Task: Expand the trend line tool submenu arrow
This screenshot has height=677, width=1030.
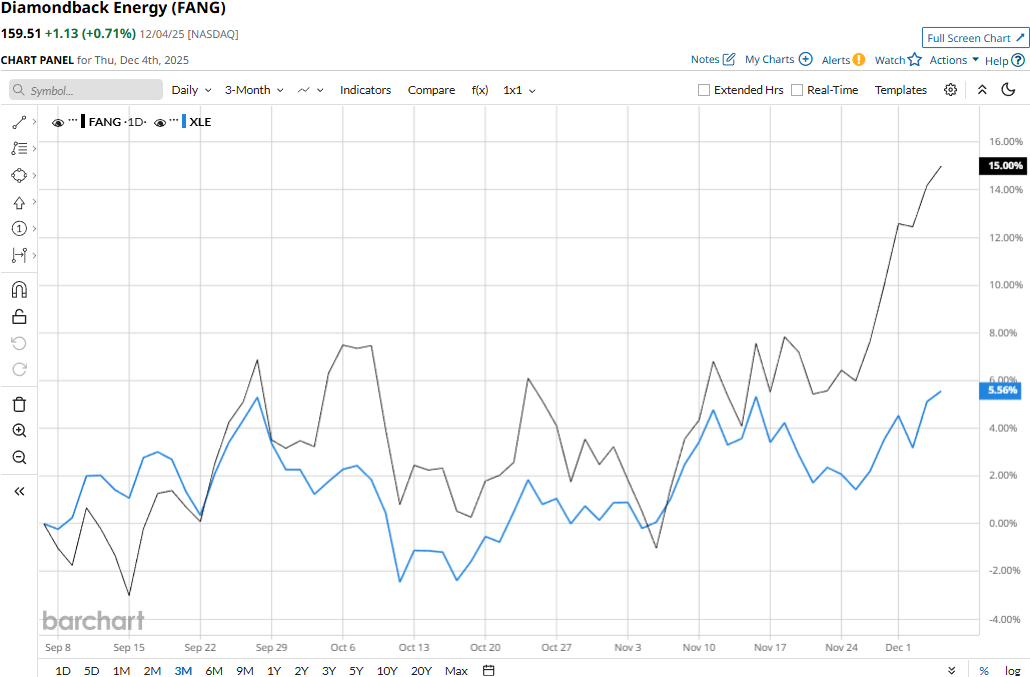Action: click(34, 122)
